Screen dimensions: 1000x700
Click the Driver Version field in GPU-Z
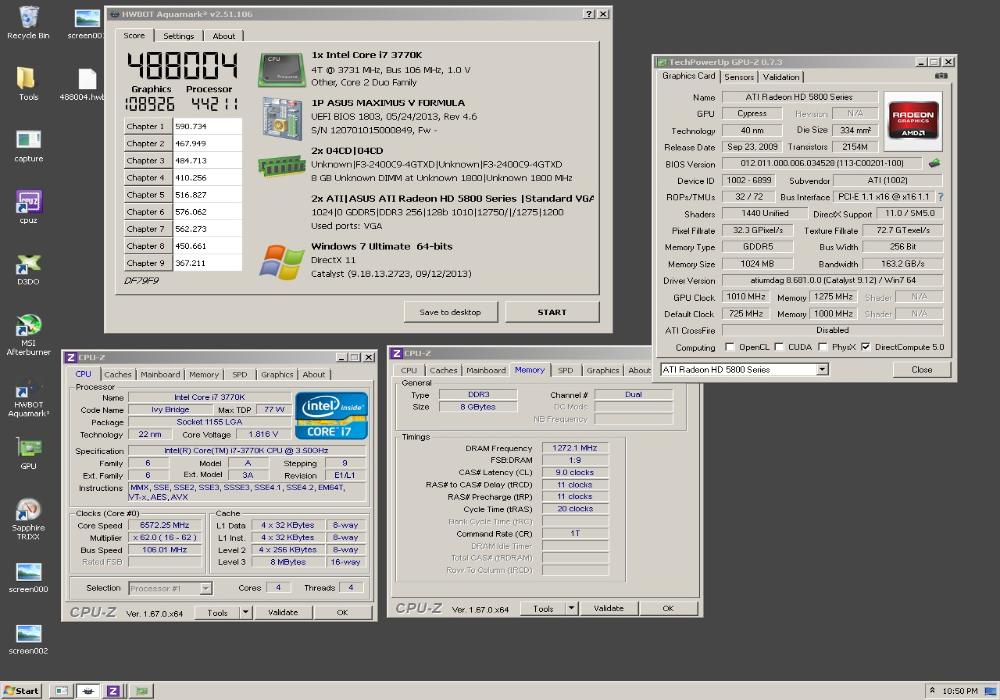pos(832,281)
